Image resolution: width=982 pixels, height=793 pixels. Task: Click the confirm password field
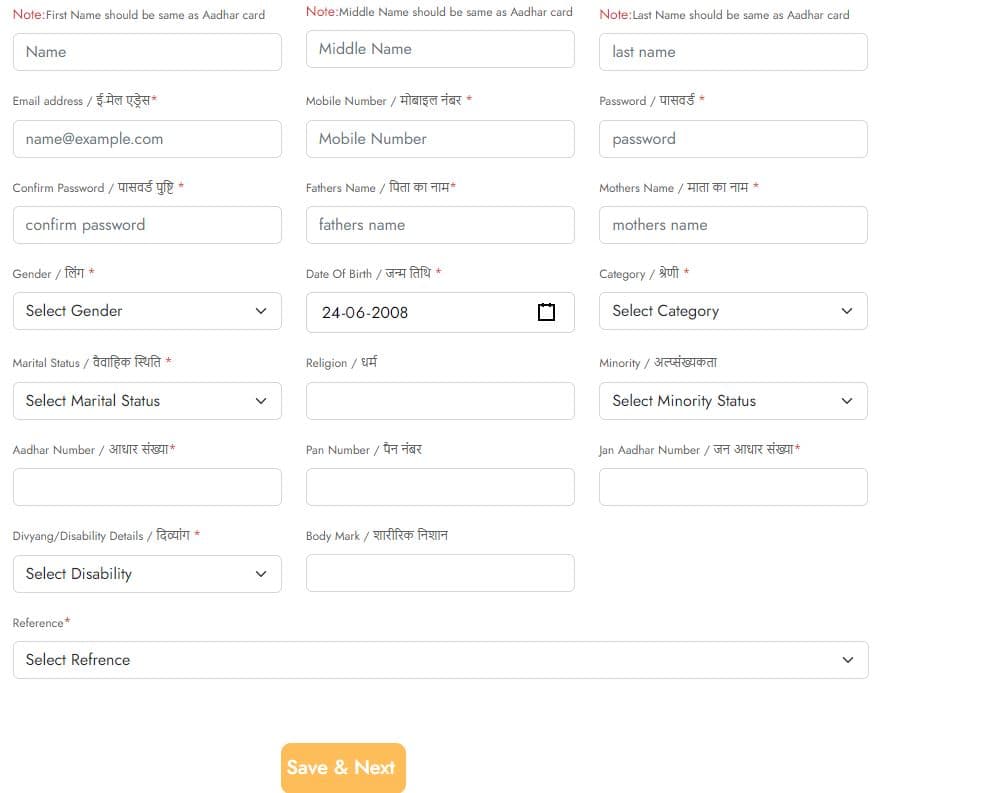[147, 225]
